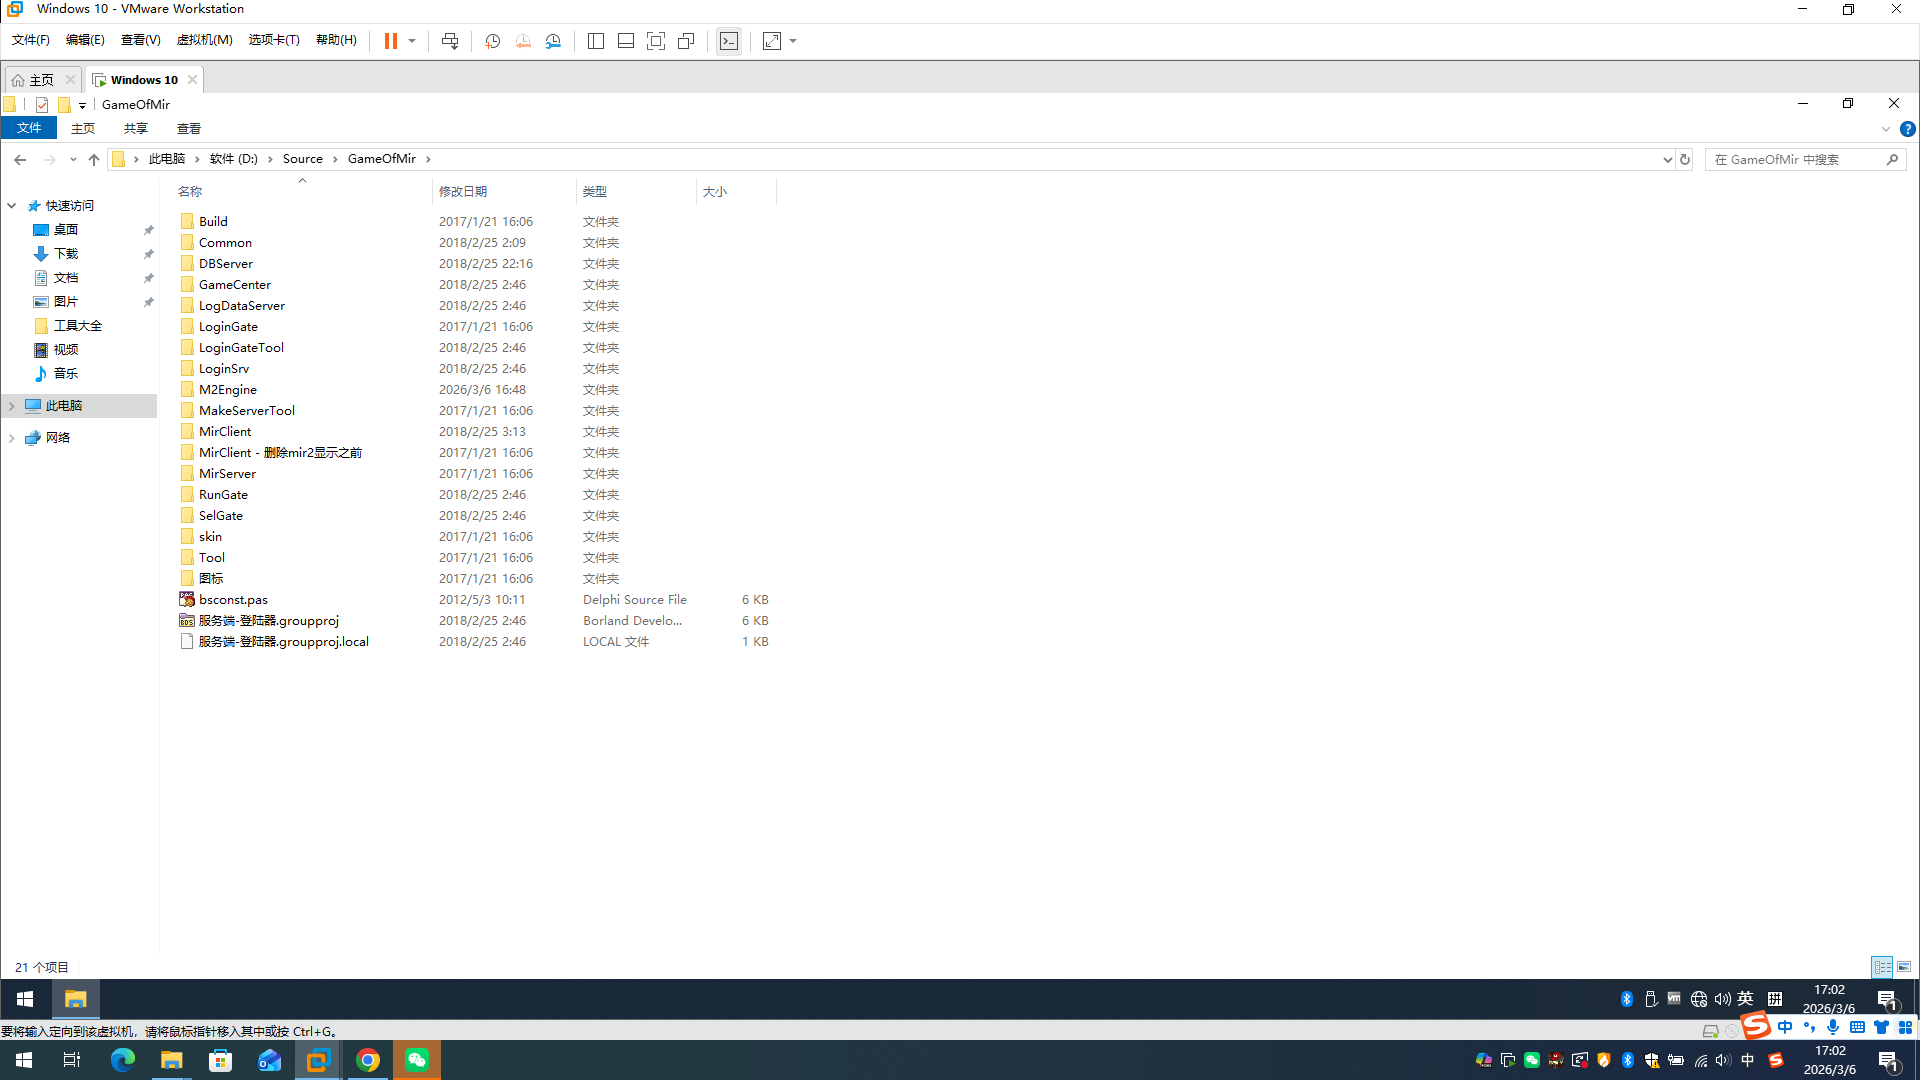The image size is (1920, 1080).
Task: Open Google Chrome from the host taskbar
Action: pos(368,1060)
